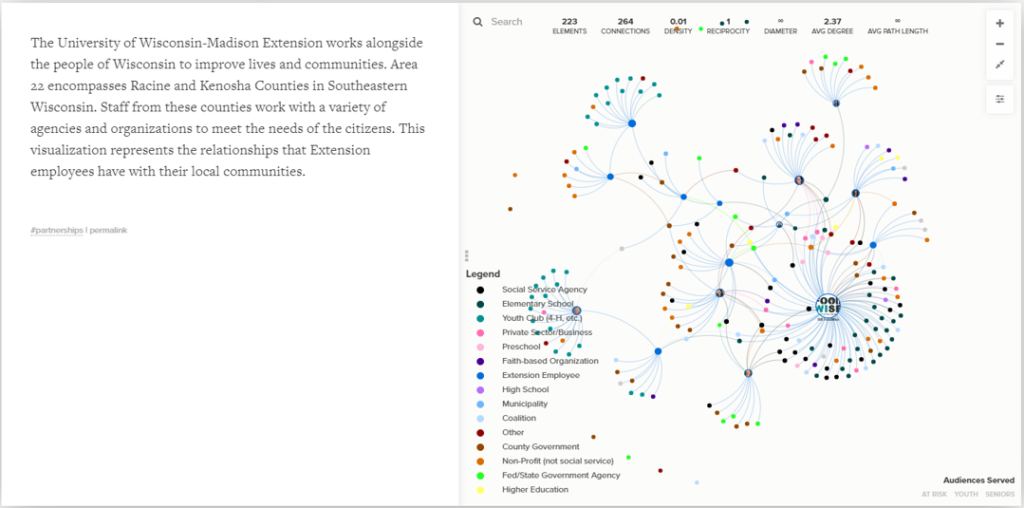Click the Youth Club legend swatch
This screenshot has width=1024, height=508.
(481, 318)
